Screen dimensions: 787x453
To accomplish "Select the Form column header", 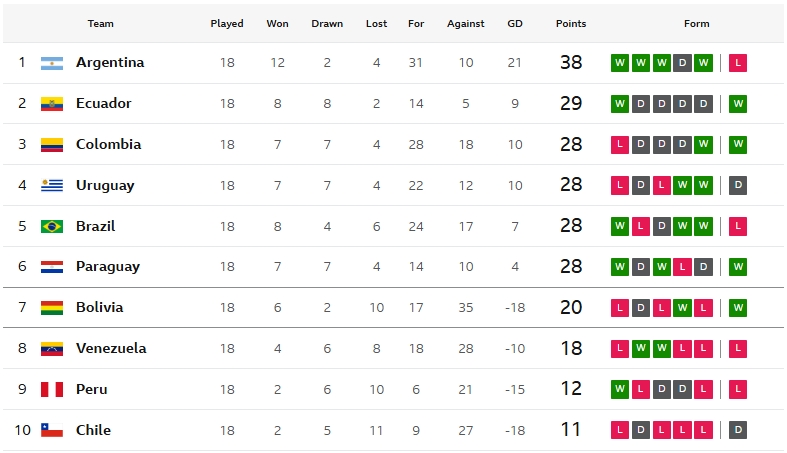I will tap(697, 24).
